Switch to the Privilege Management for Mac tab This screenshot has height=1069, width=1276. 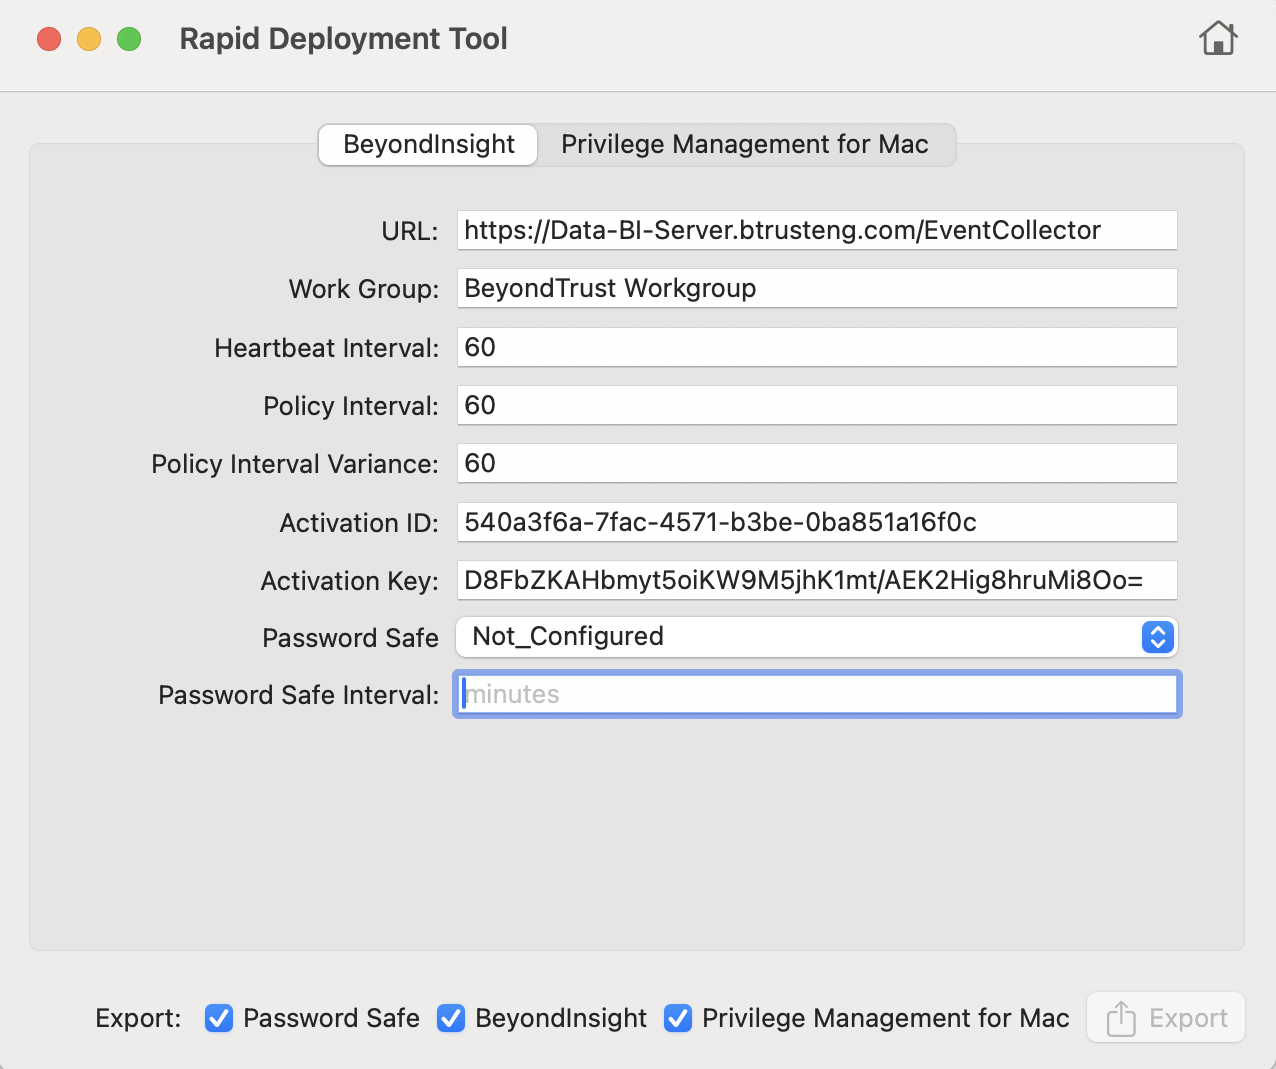745,144
